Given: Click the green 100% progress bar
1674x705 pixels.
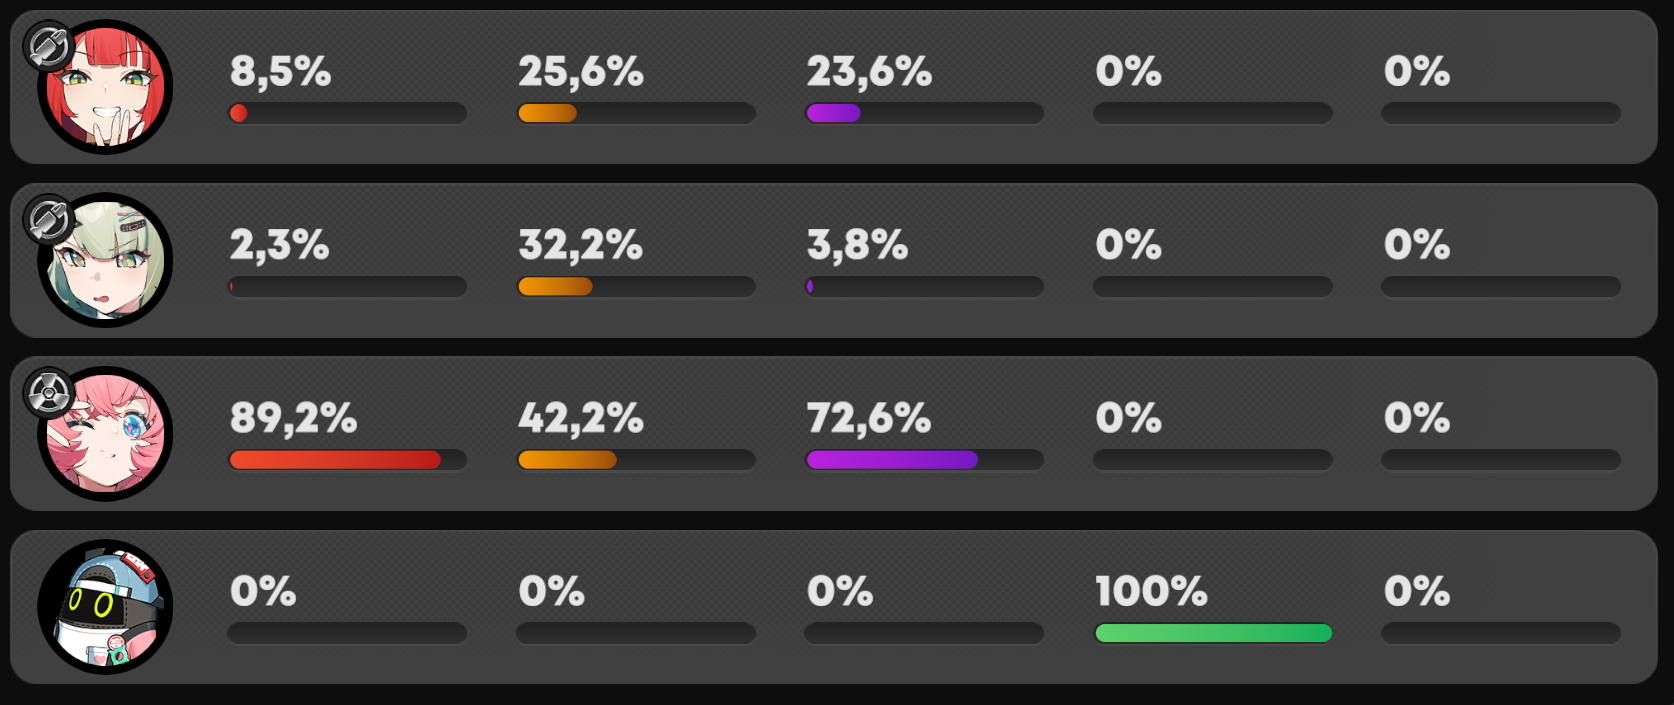Looking at the screenshot, I should [x=1213, y=633].
